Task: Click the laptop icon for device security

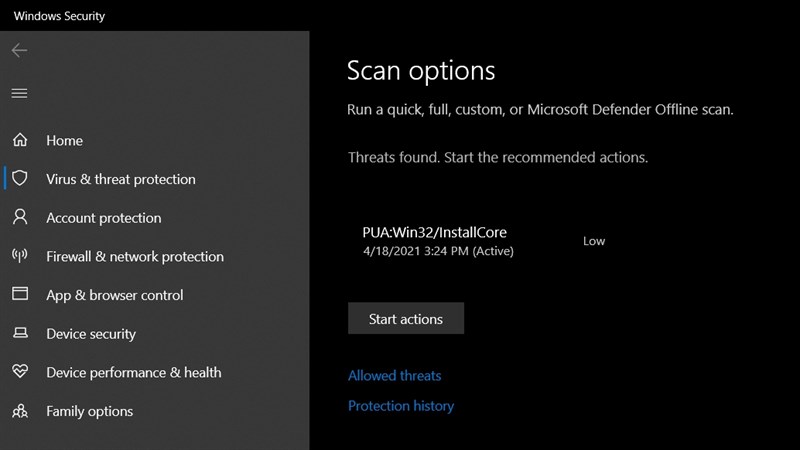Action: [20, 333]
